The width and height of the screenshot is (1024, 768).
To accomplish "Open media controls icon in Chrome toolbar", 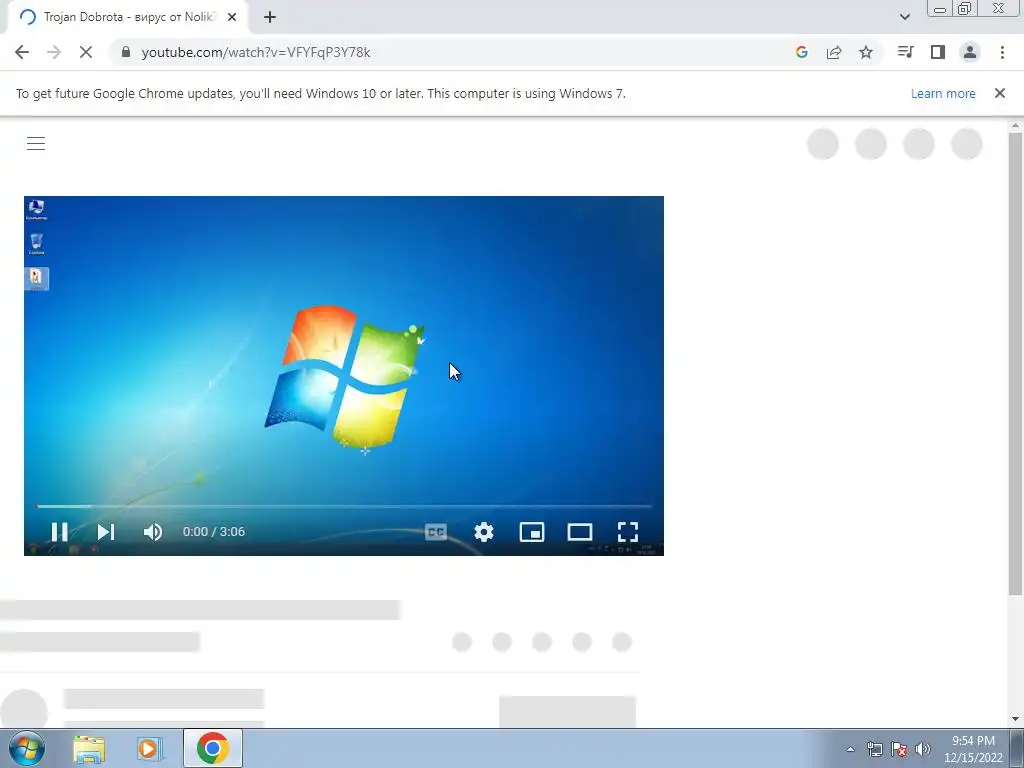I will [905, 52].
